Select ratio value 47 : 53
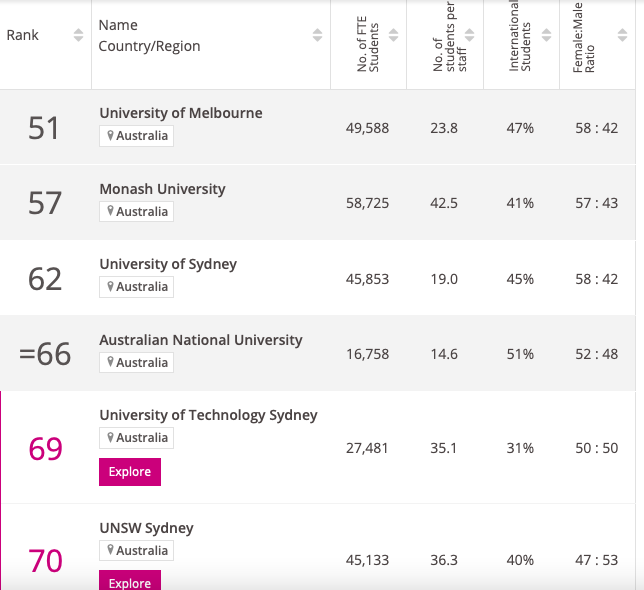This screenshot has width=644, height=590. 597,560
